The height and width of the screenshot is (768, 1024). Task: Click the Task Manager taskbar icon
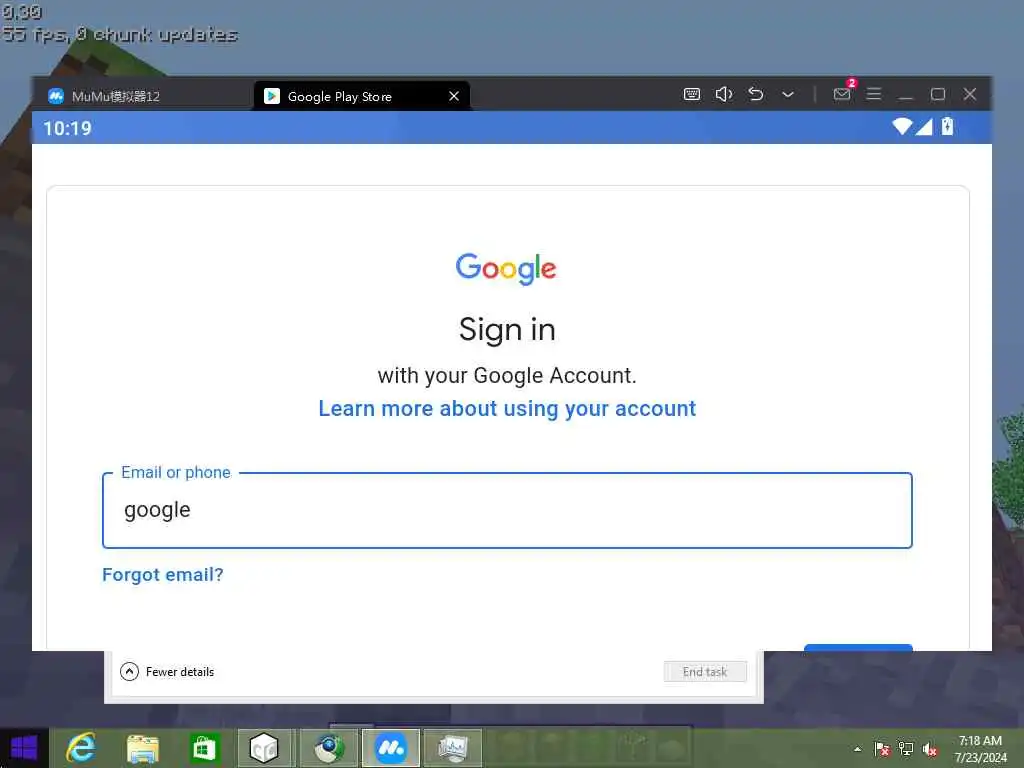click(x=453, y=748)
